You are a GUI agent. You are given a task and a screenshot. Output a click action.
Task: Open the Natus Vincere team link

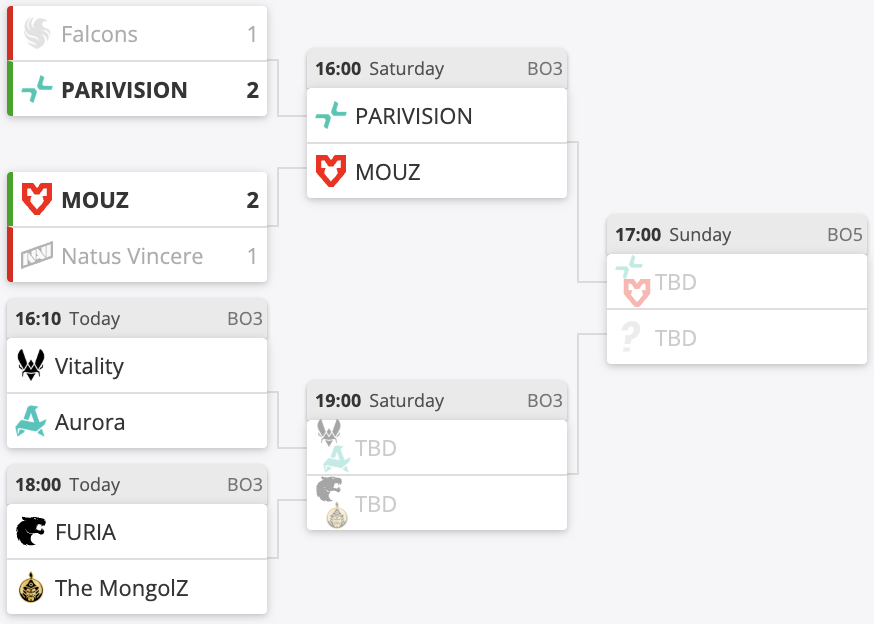tap(132, 256)
